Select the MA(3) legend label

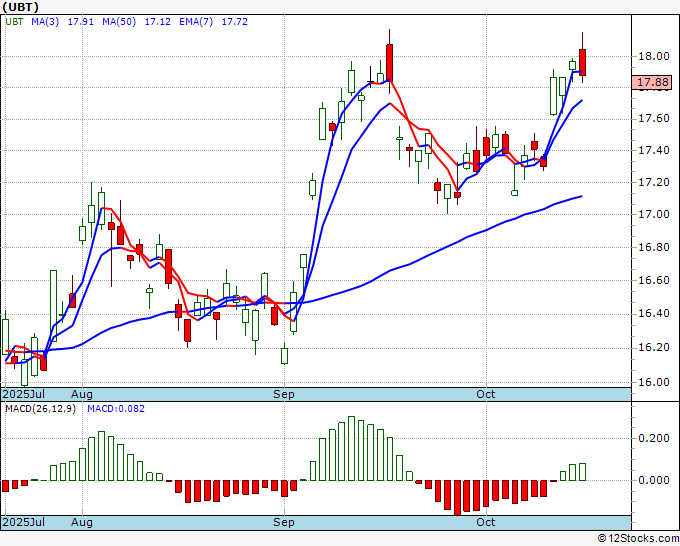click(x=45, y=22)
